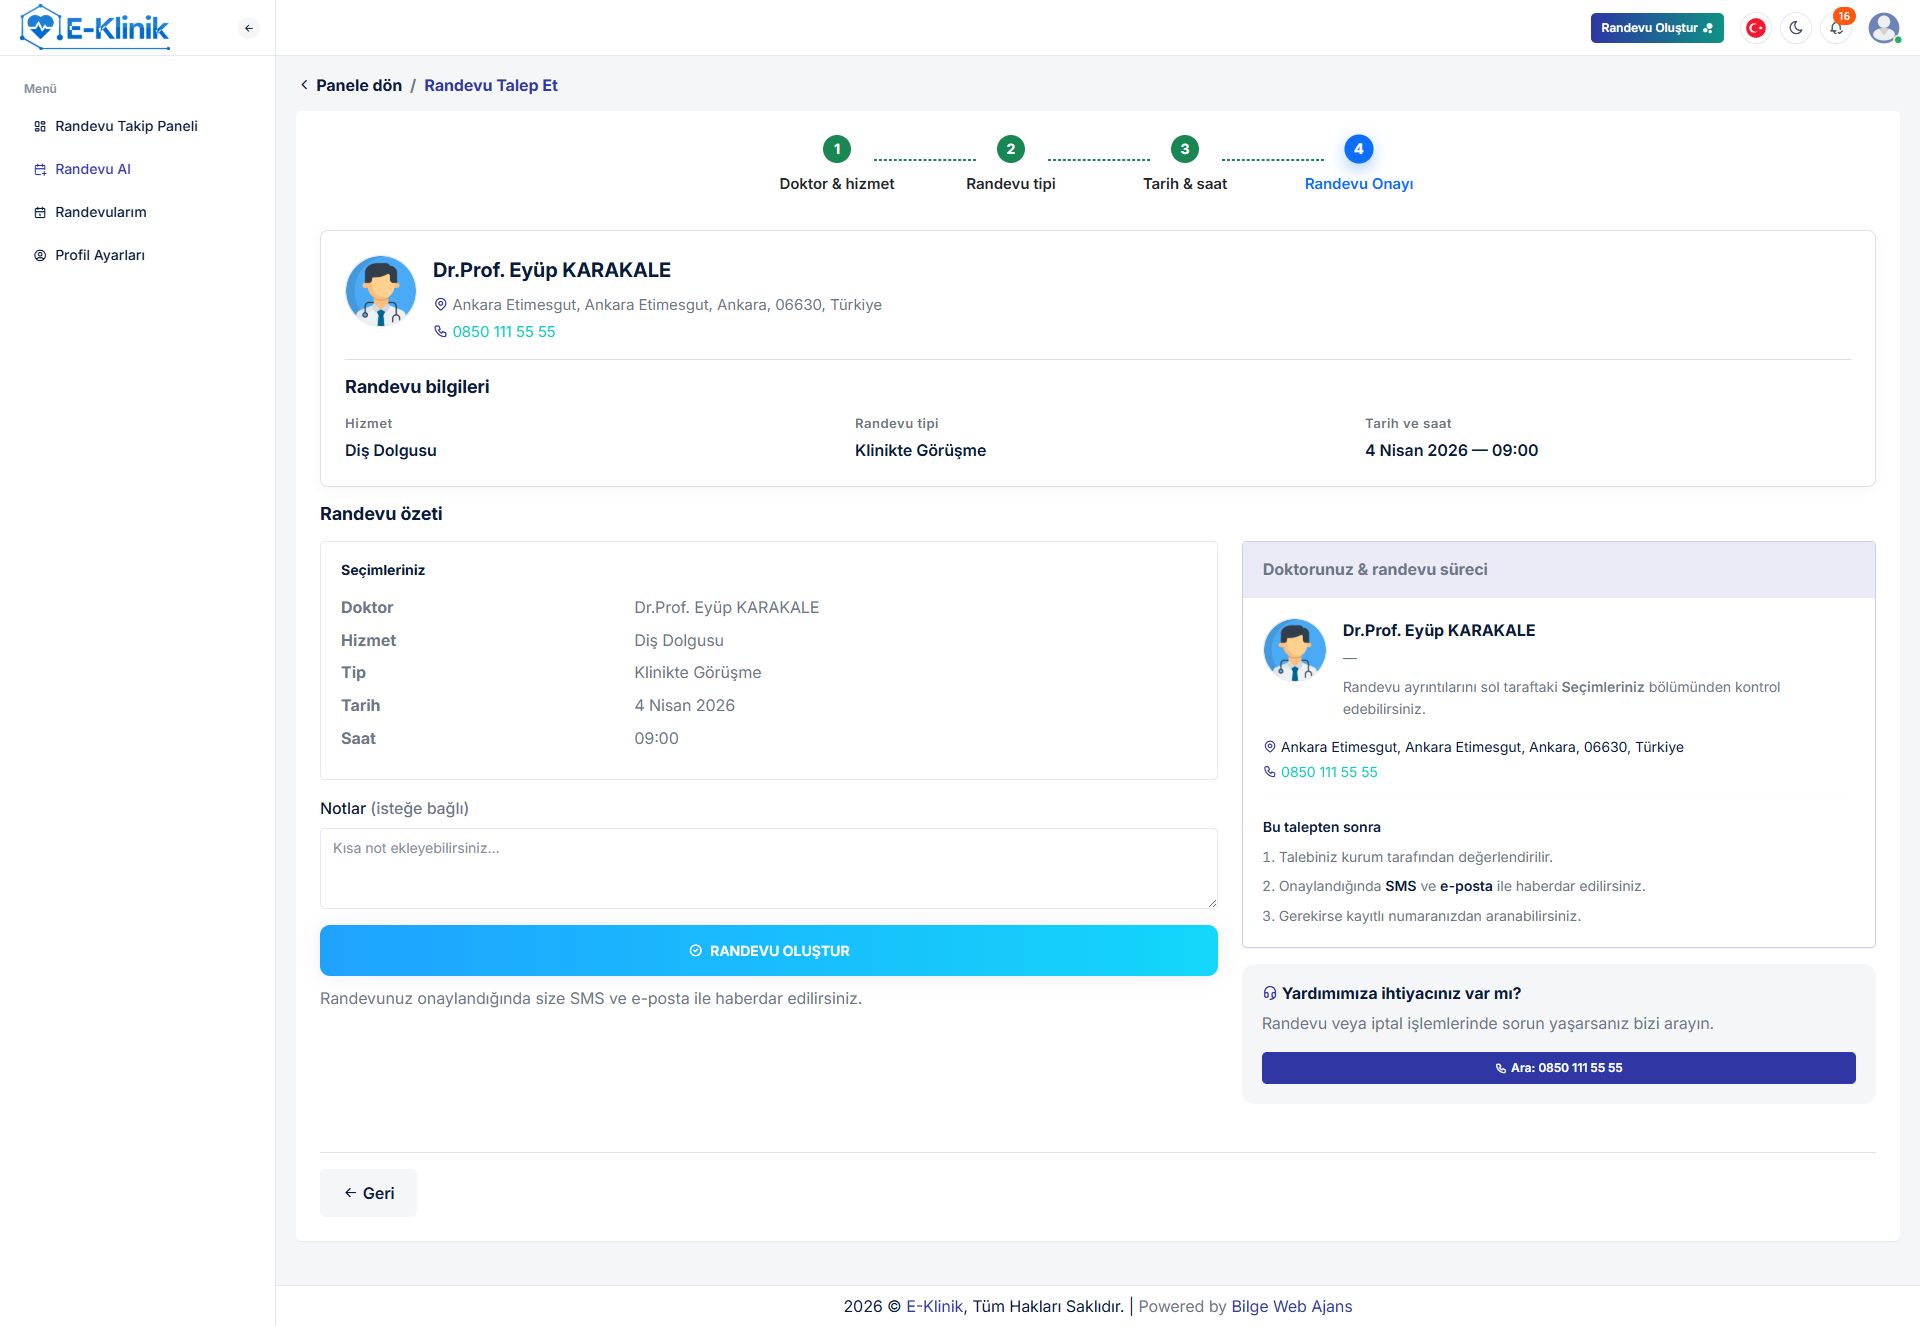Open Profil Ayarları in sidebar
The width and height of the screenshot is (1920, 1326).
pos(100,255)
